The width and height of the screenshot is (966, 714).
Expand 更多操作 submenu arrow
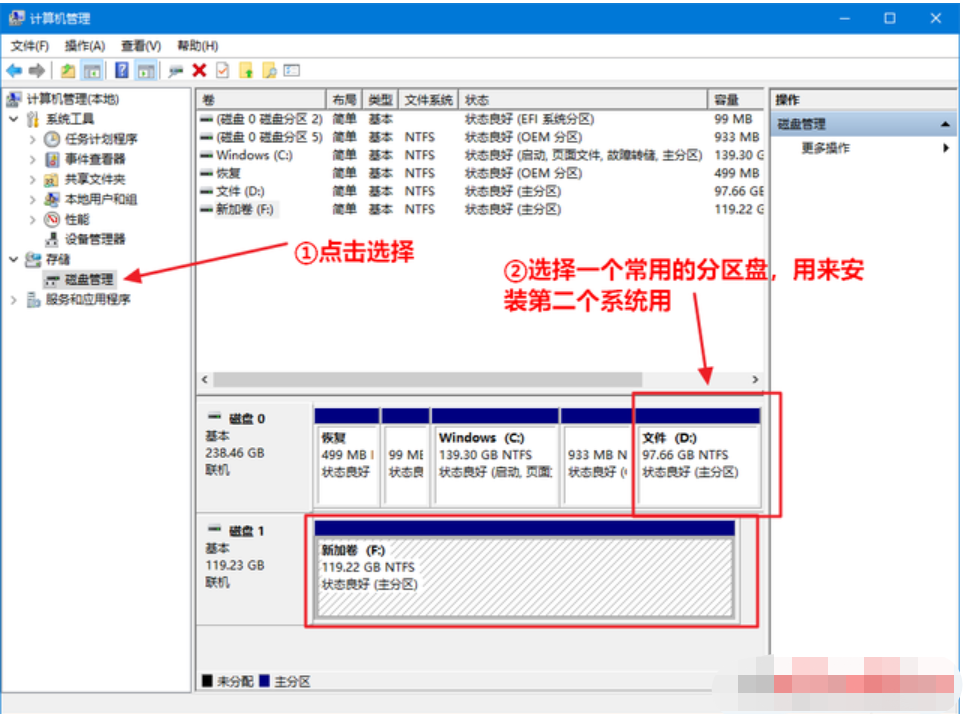945,148
